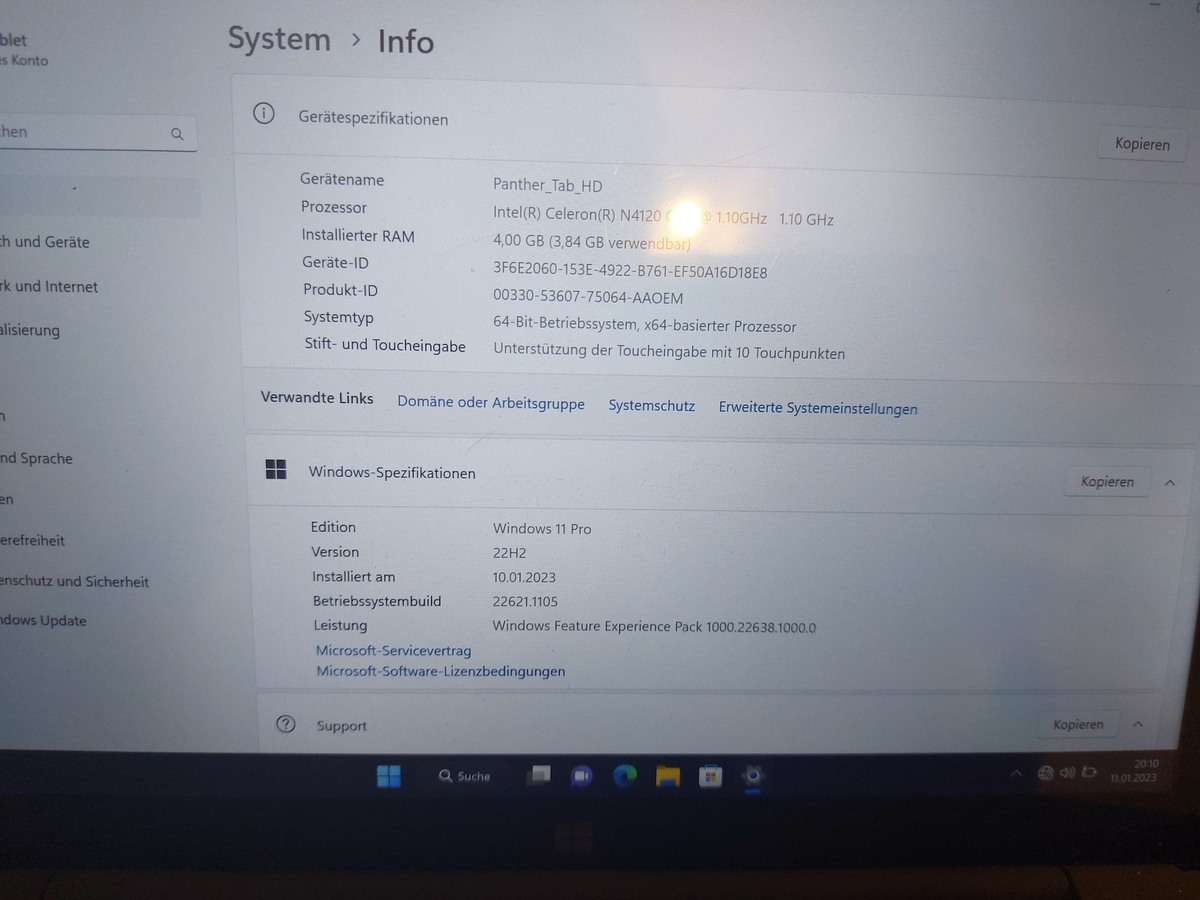Open Zeit und Sprache sidebar item
Image resolution: width=1200 pixels, height=900 pixels.
click(36, 459)
